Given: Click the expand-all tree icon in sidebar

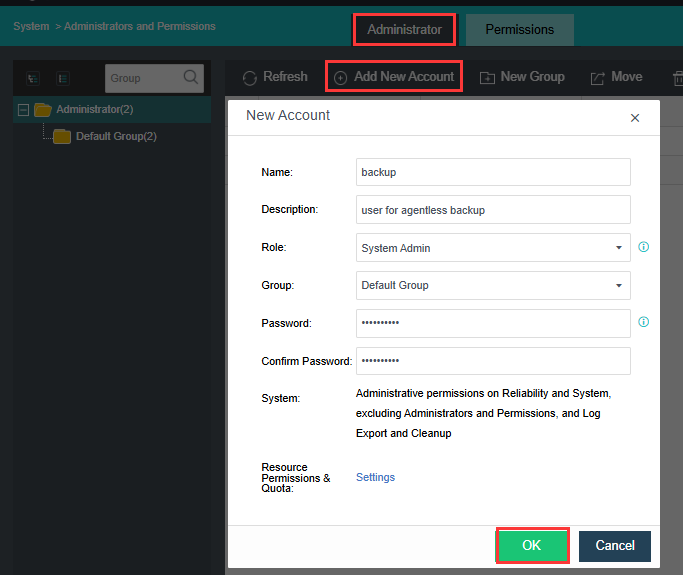Looking at the screenshot, I should [34, 78].
